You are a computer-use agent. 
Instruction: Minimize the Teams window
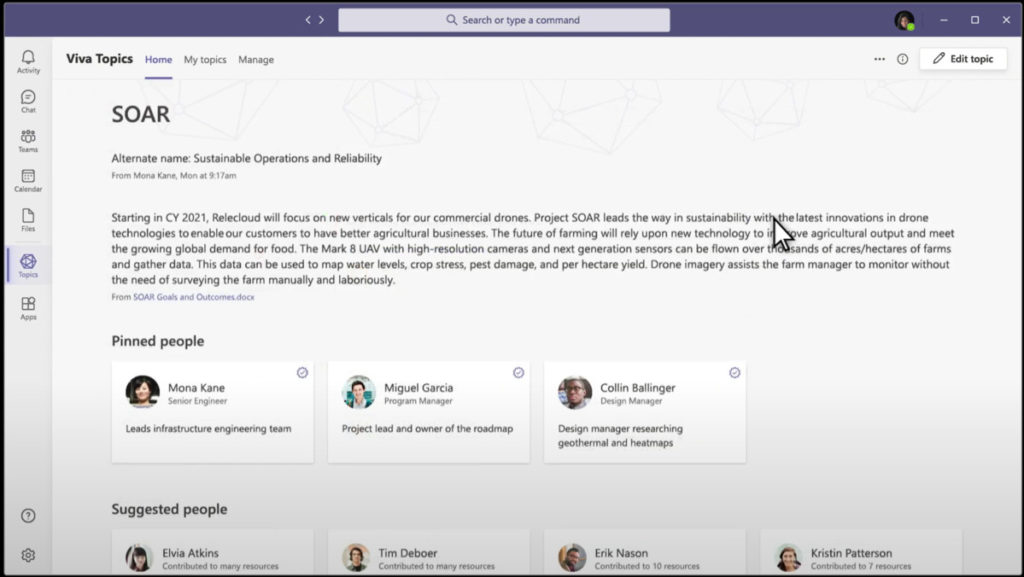[944, 20]
